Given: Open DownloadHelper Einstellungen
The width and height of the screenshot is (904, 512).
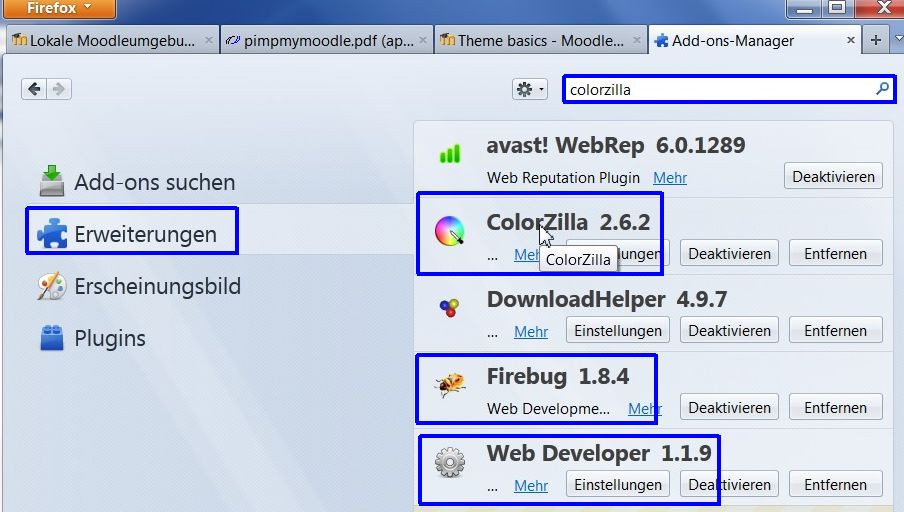Looking at the screenshot, I should pos(618,330).
